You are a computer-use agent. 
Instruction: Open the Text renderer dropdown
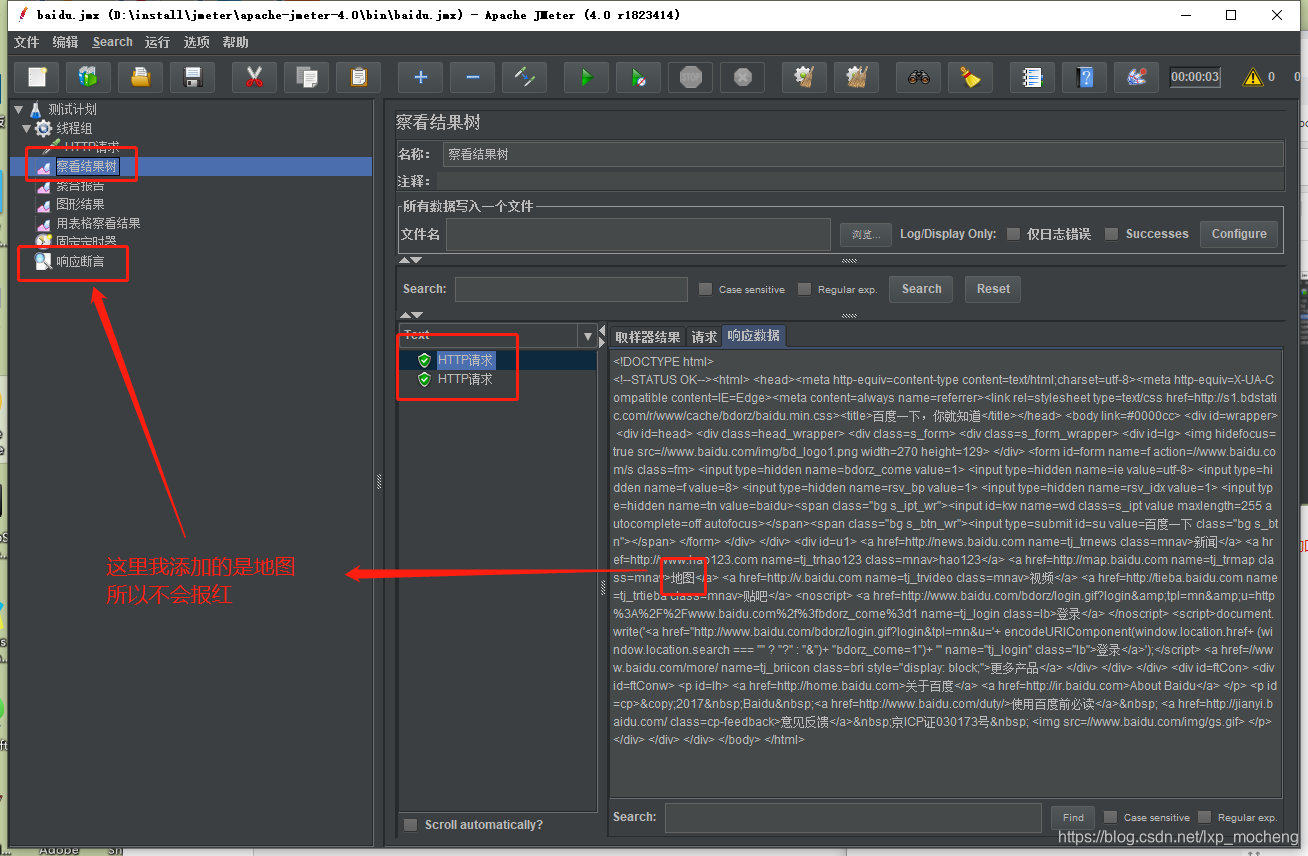(587, 336)
